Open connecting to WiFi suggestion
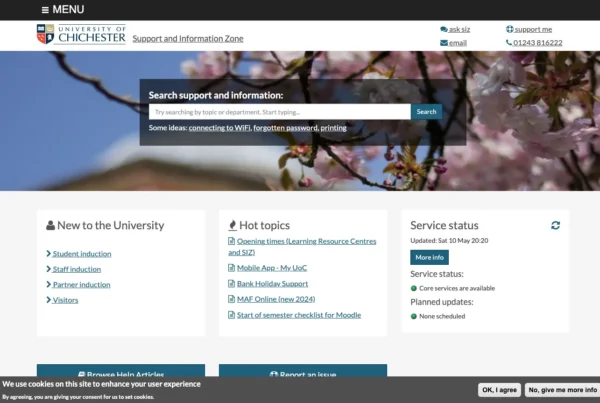This screenshot has height=403, width=600. pos(220,128)
